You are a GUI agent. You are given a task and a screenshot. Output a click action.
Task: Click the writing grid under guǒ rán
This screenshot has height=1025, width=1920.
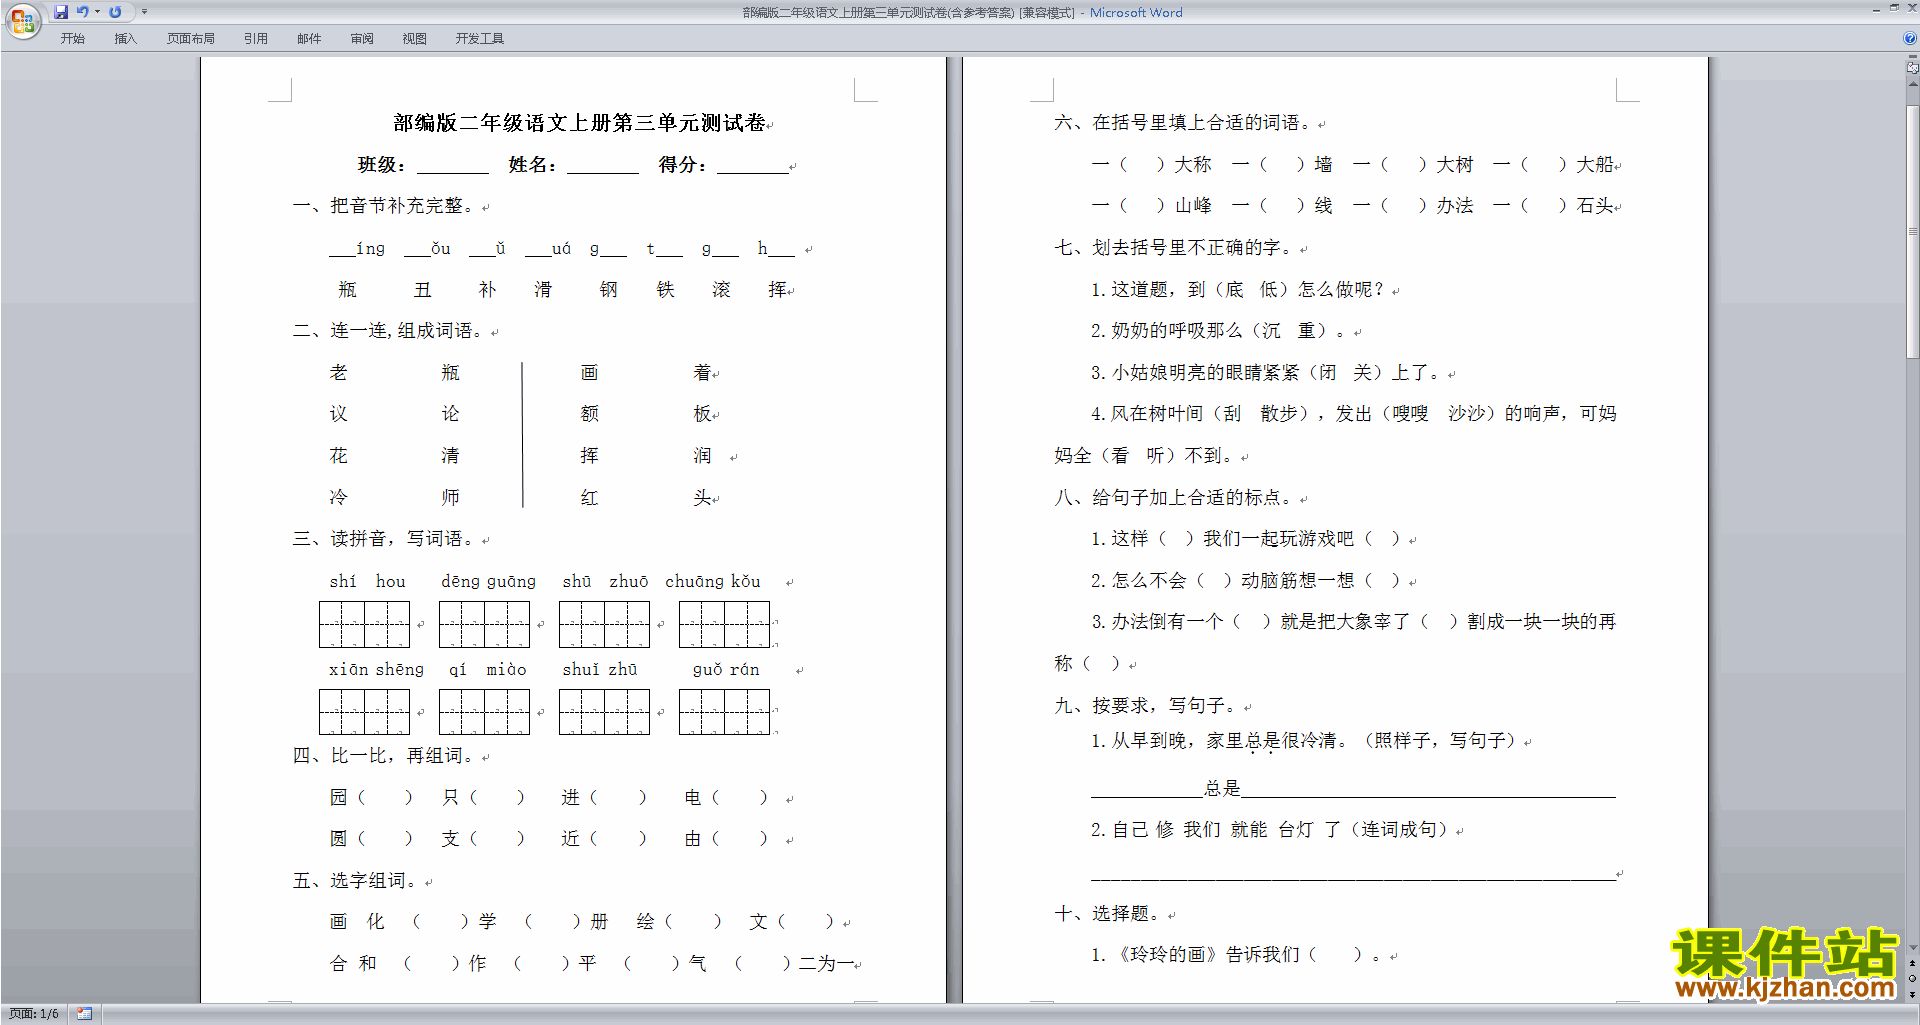(x=725, y=712)
